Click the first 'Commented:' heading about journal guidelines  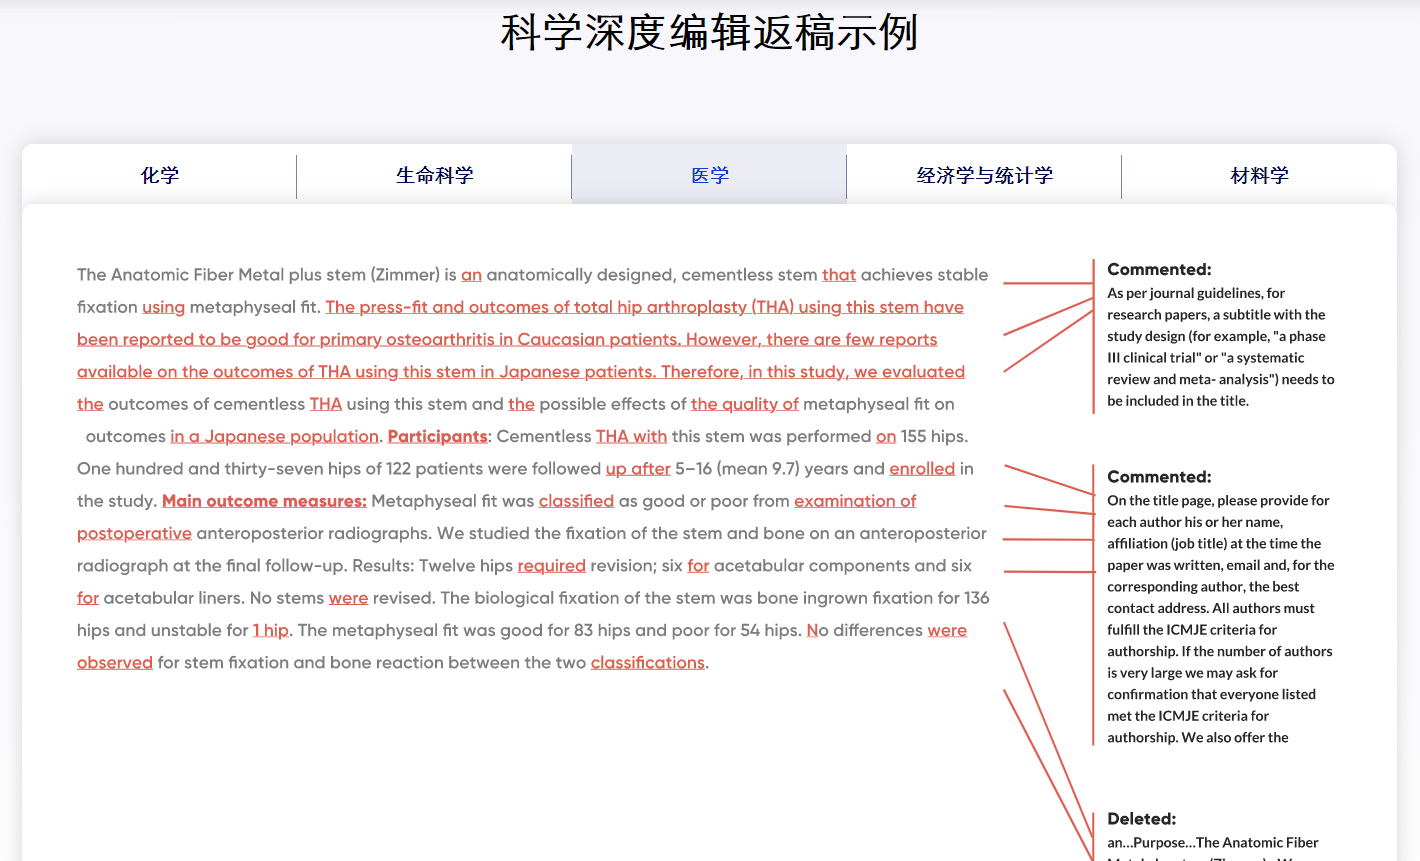click(x=1159, y=269)
